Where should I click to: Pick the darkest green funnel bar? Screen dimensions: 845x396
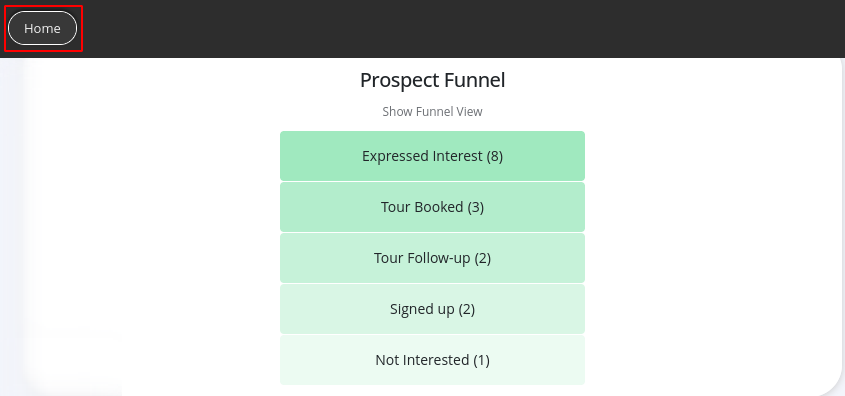click(432, 156)
